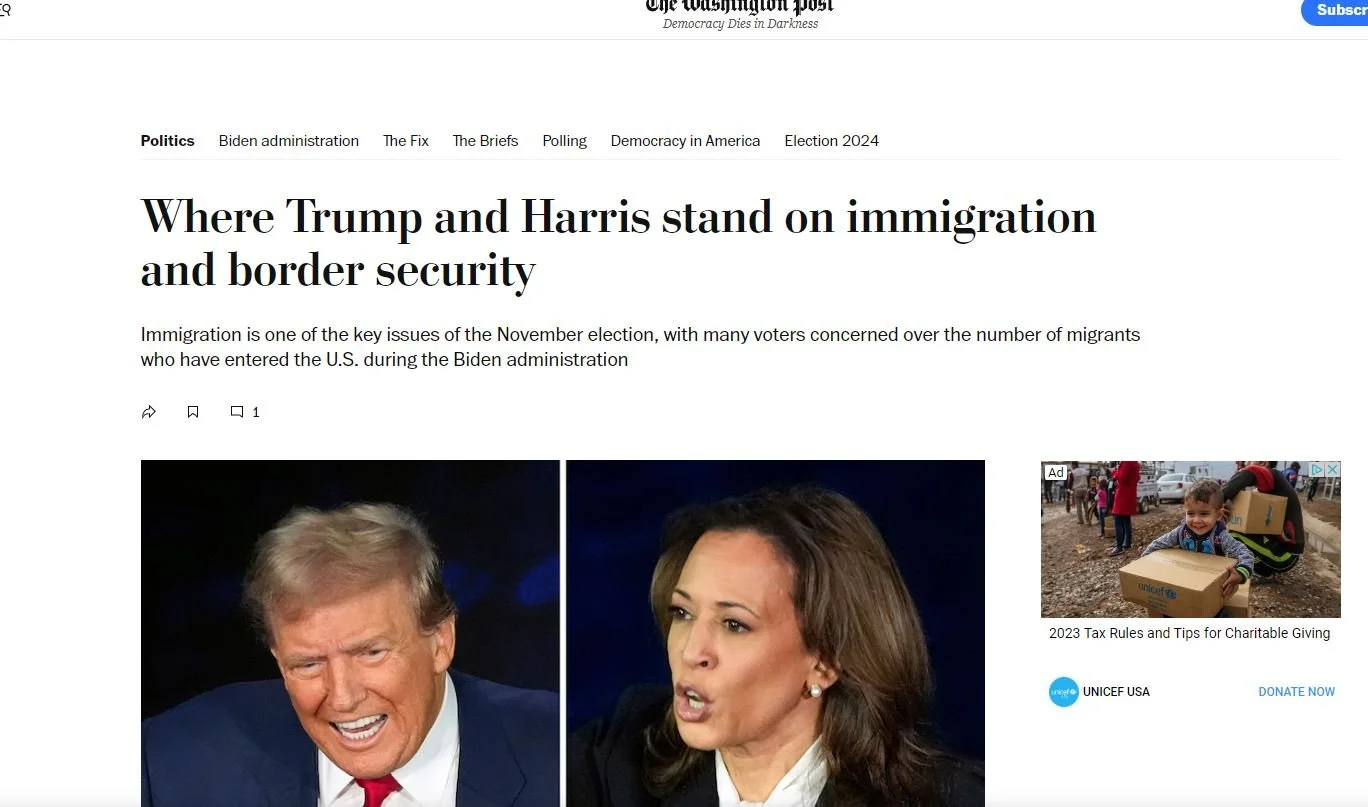Open Democracy in America section

(x=685, y=141)
